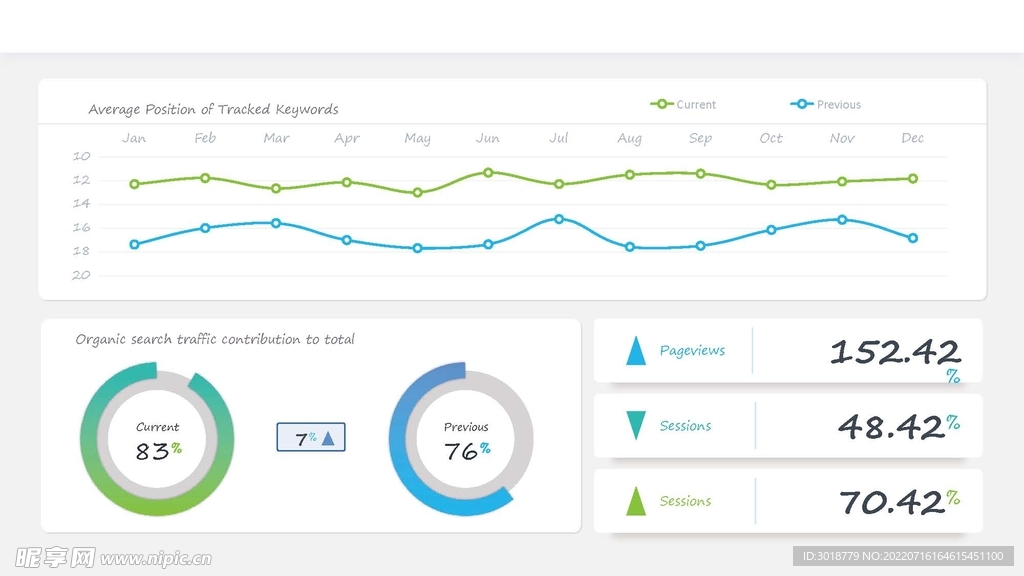Click the green up-triangle icon beside Sessions
Screen dimensions: 1024x576
(x=635, y=501)
